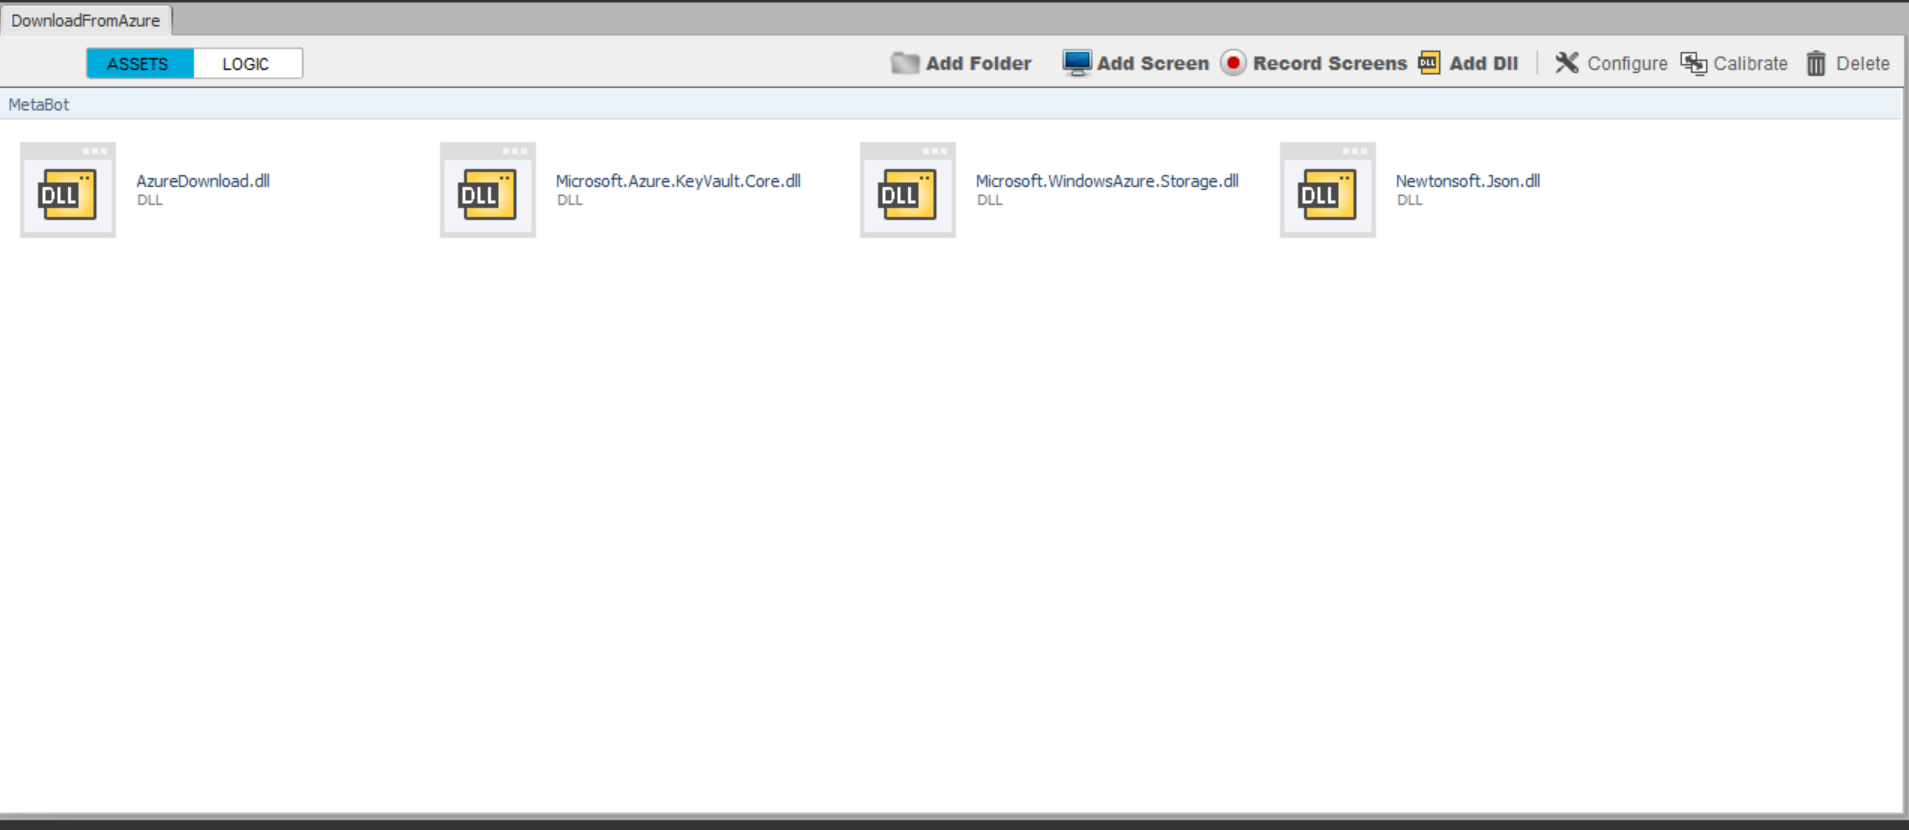Open the DownloadFromAzure tab
Image resolution: width=1909 pixels, height=830 pixels.
tap(86, 20)
